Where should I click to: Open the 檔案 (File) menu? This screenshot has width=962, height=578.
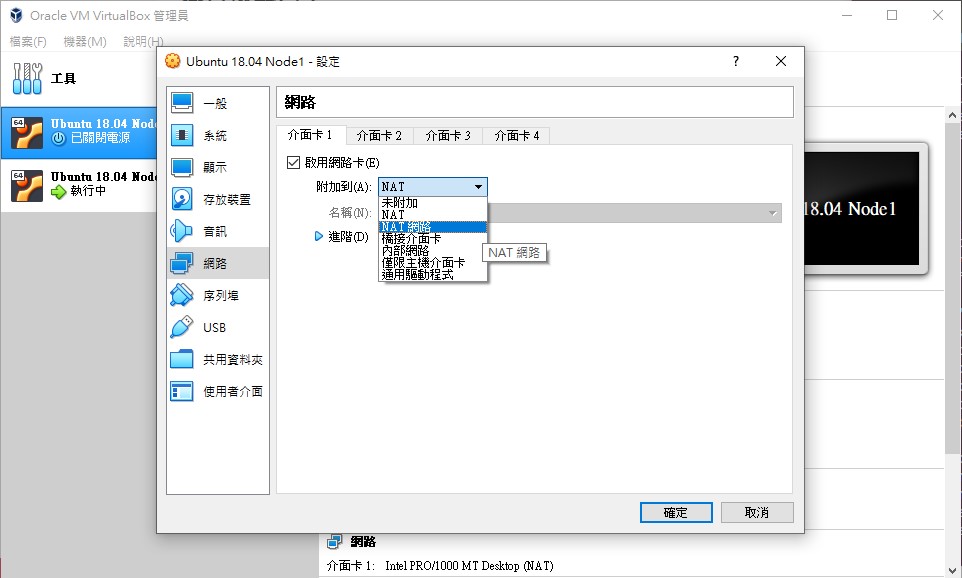[x=28, y=42]
